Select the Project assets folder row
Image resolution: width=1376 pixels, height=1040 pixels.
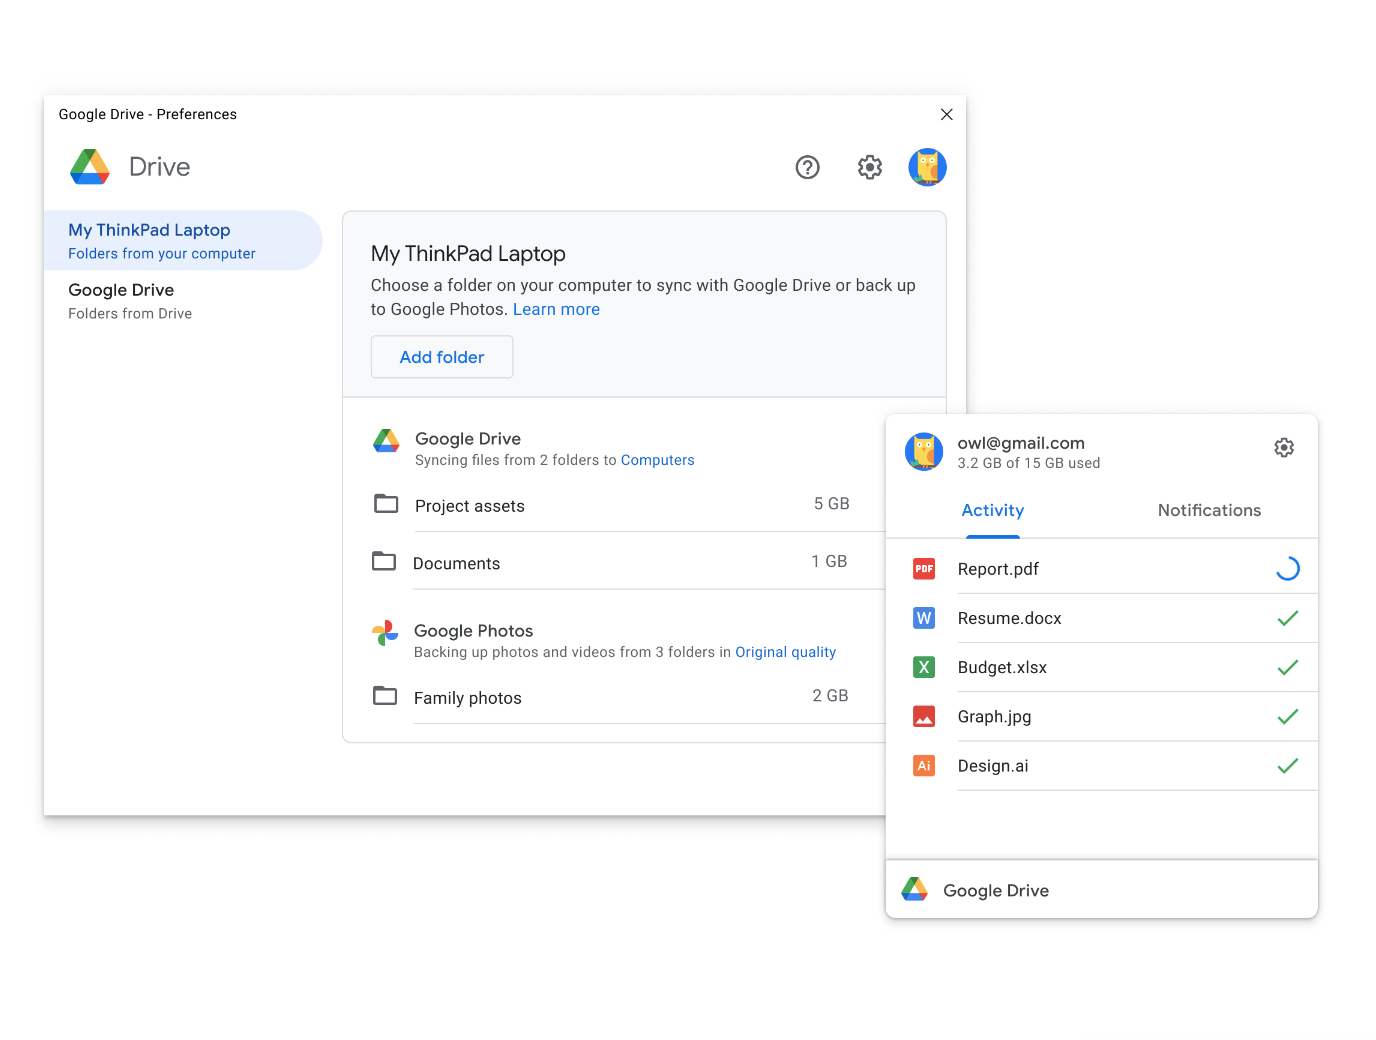pos(611,505)
